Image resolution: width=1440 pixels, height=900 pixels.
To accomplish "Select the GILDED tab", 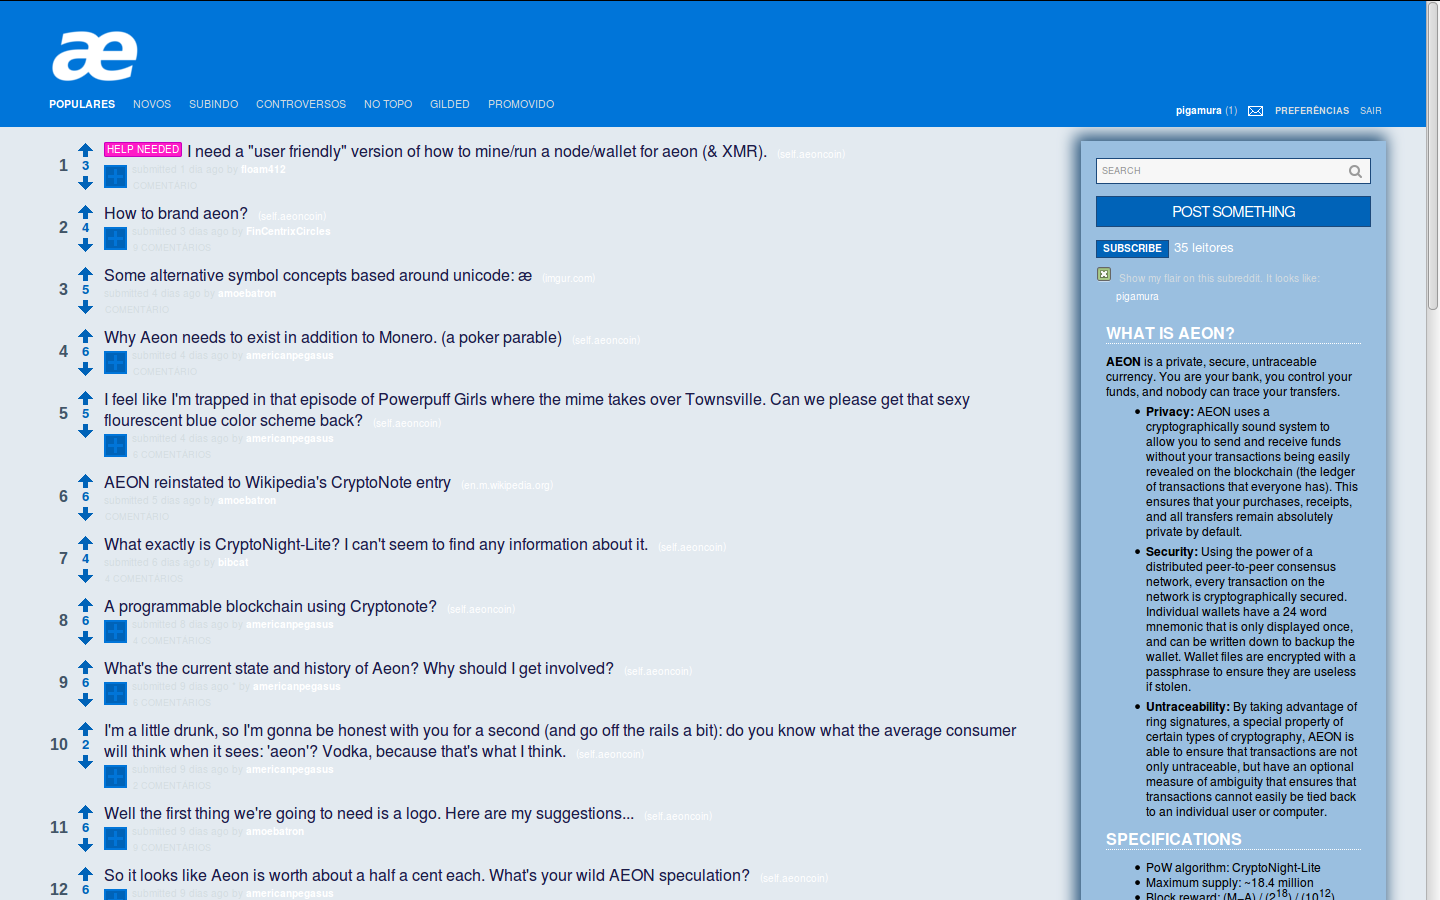I will click(x=450, y=104).
